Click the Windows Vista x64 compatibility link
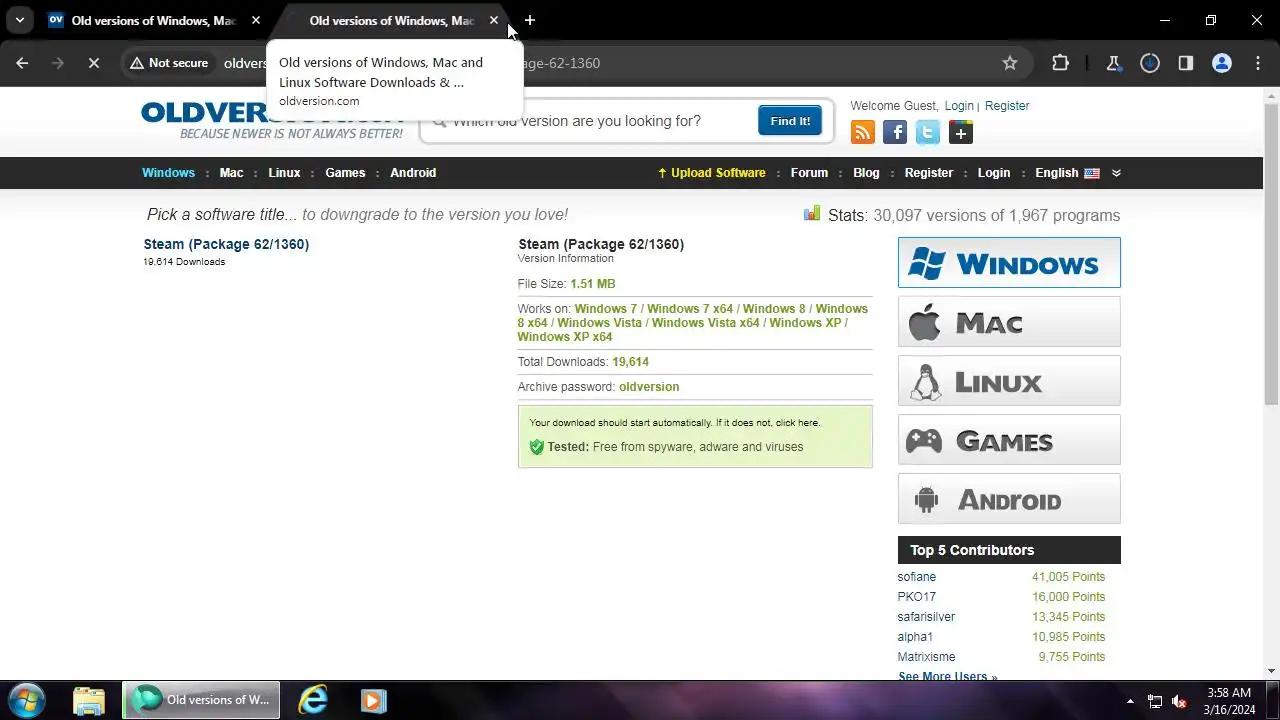The height and width of the screenshot is (720, 1280). [x=706, y=323]
